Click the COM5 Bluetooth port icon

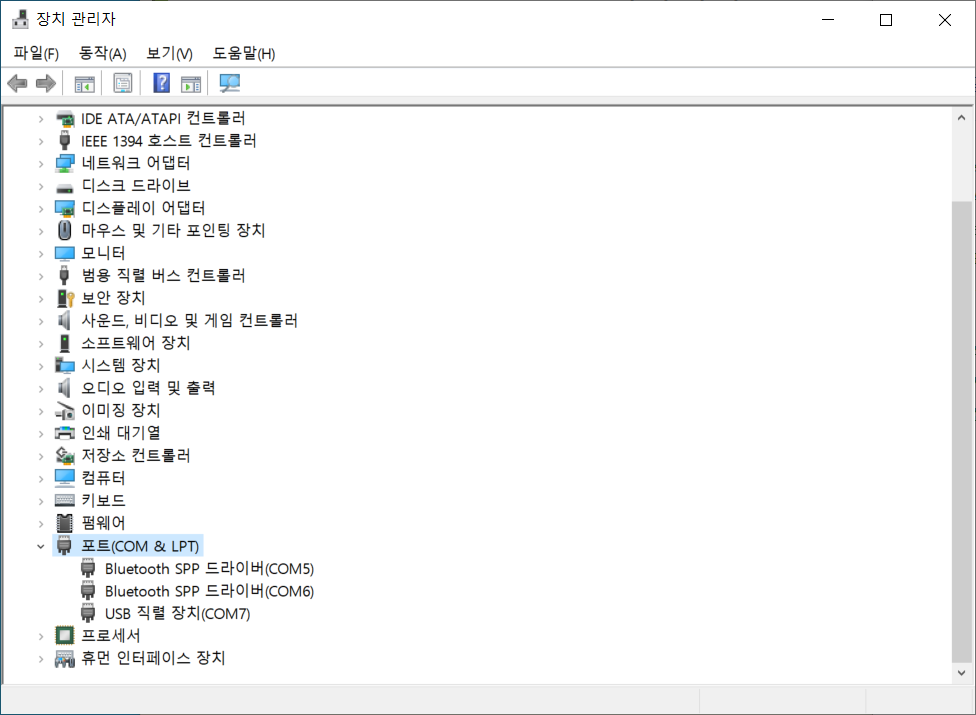click(88, 568)
